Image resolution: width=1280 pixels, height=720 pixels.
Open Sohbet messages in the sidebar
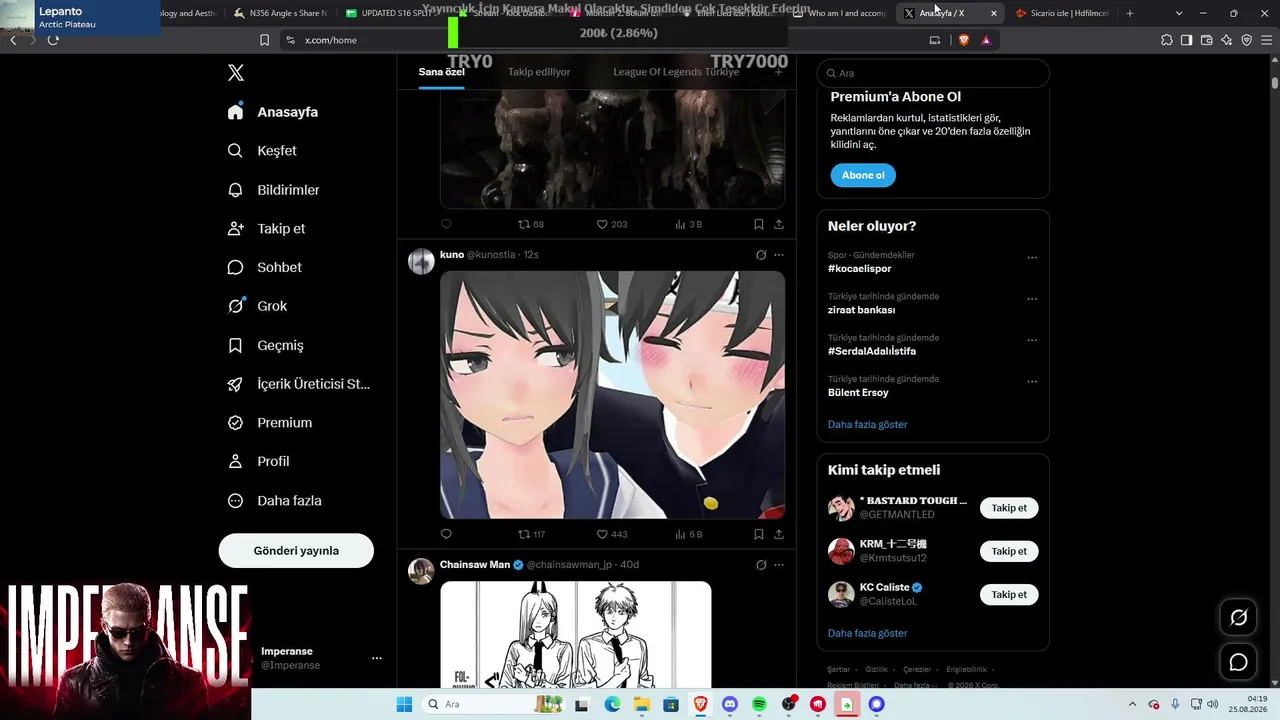click(264, 267)
